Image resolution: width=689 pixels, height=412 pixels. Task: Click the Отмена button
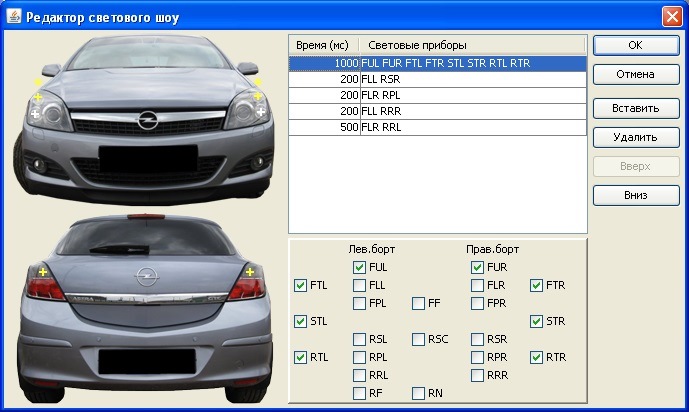click(x=636, y=74)
